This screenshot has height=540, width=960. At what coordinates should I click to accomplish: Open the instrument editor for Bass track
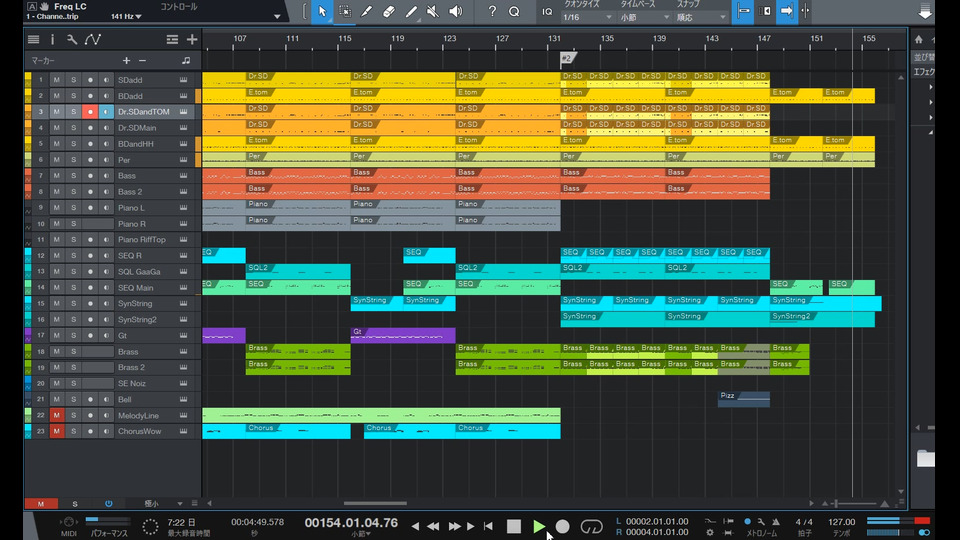tap(184, 176)
